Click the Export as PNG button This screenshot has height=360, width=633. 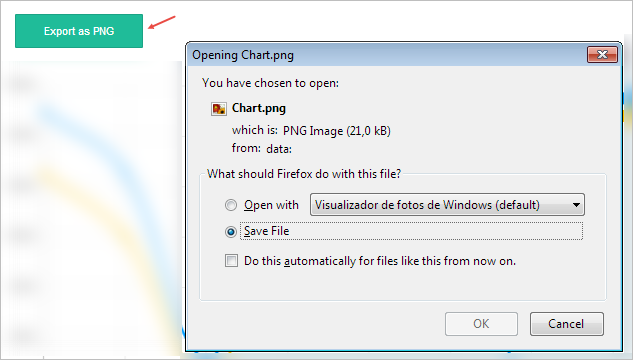79,31
